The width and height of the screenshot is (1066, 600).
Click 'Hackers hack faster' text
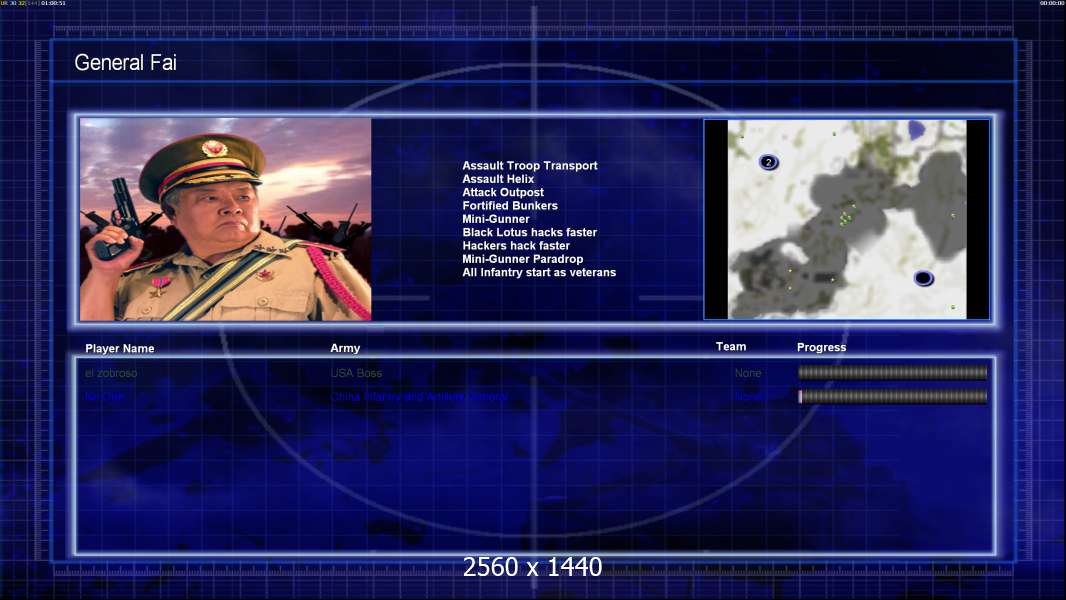tap(516, 245)
